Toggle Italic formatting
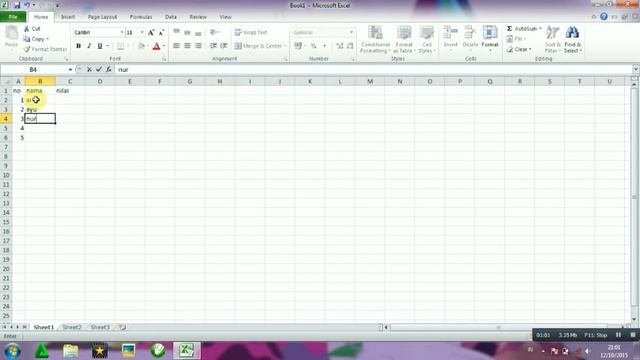The image size is (640, 360). (x=89, y=46)
